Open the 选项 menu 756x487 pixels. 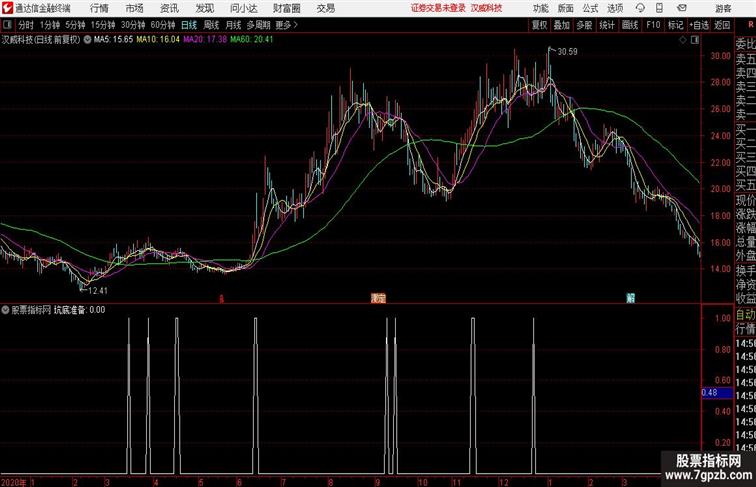pos(615,8)
